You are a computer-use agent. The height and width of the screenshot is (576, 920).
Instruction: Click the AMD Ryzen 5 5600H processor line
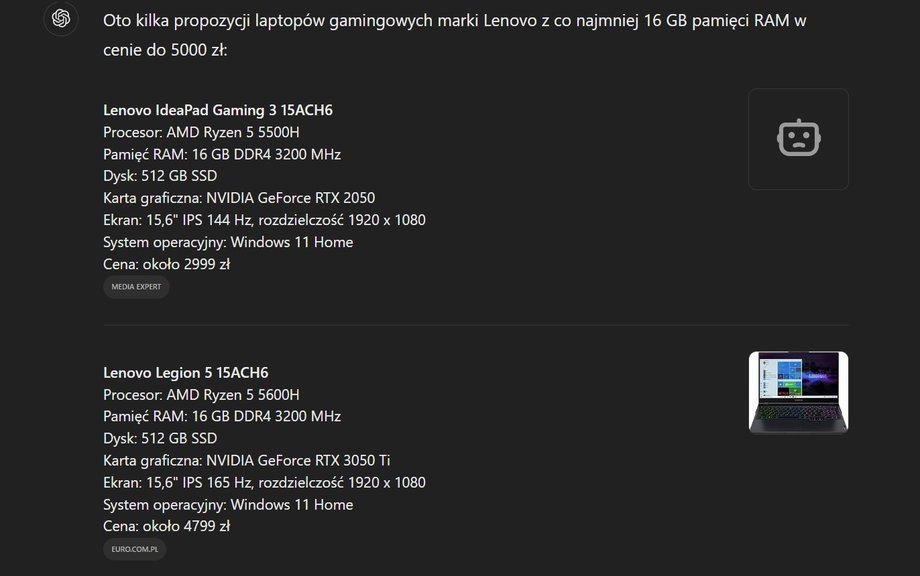coord(201,395)
